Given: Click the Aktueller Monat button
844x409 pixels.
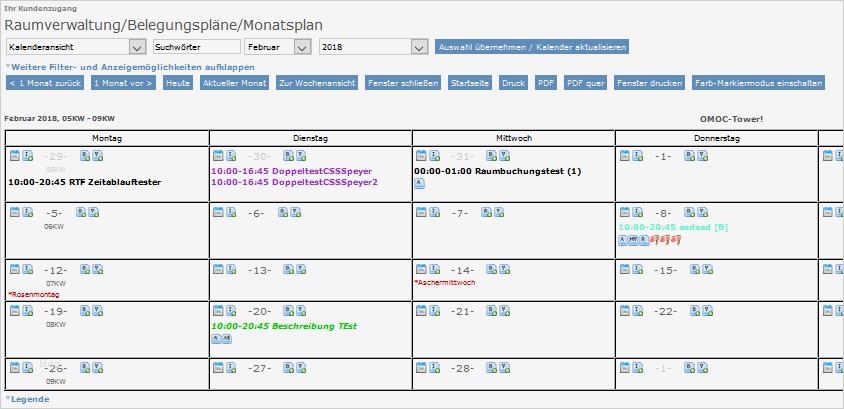Looking at the screenshot, I should (x=235, y=83).
